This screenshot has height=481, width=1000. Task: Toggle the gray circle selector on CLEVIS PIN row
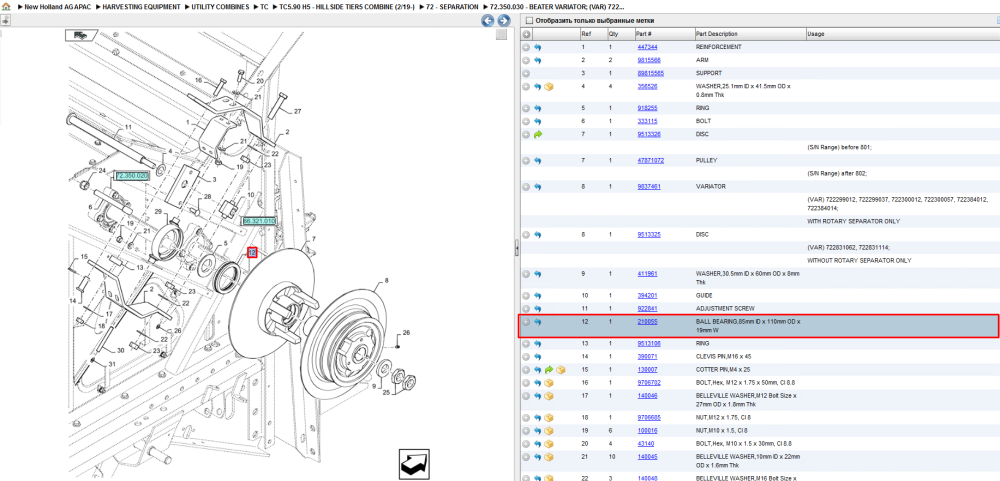tap(526, 357)
